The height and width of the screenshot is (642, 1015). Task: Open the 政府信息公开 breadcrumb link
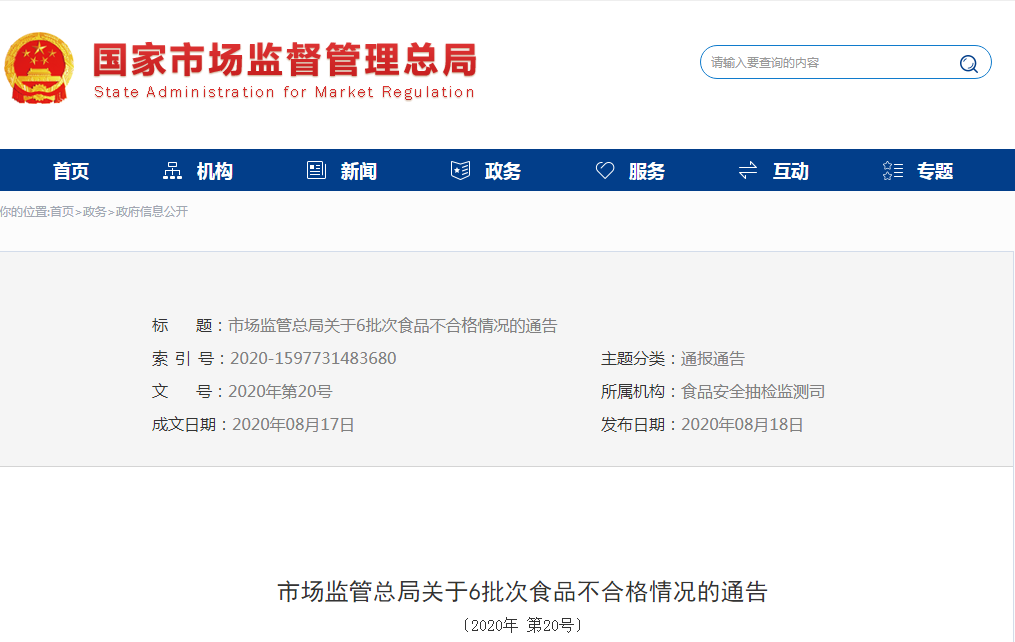point(152,212)
